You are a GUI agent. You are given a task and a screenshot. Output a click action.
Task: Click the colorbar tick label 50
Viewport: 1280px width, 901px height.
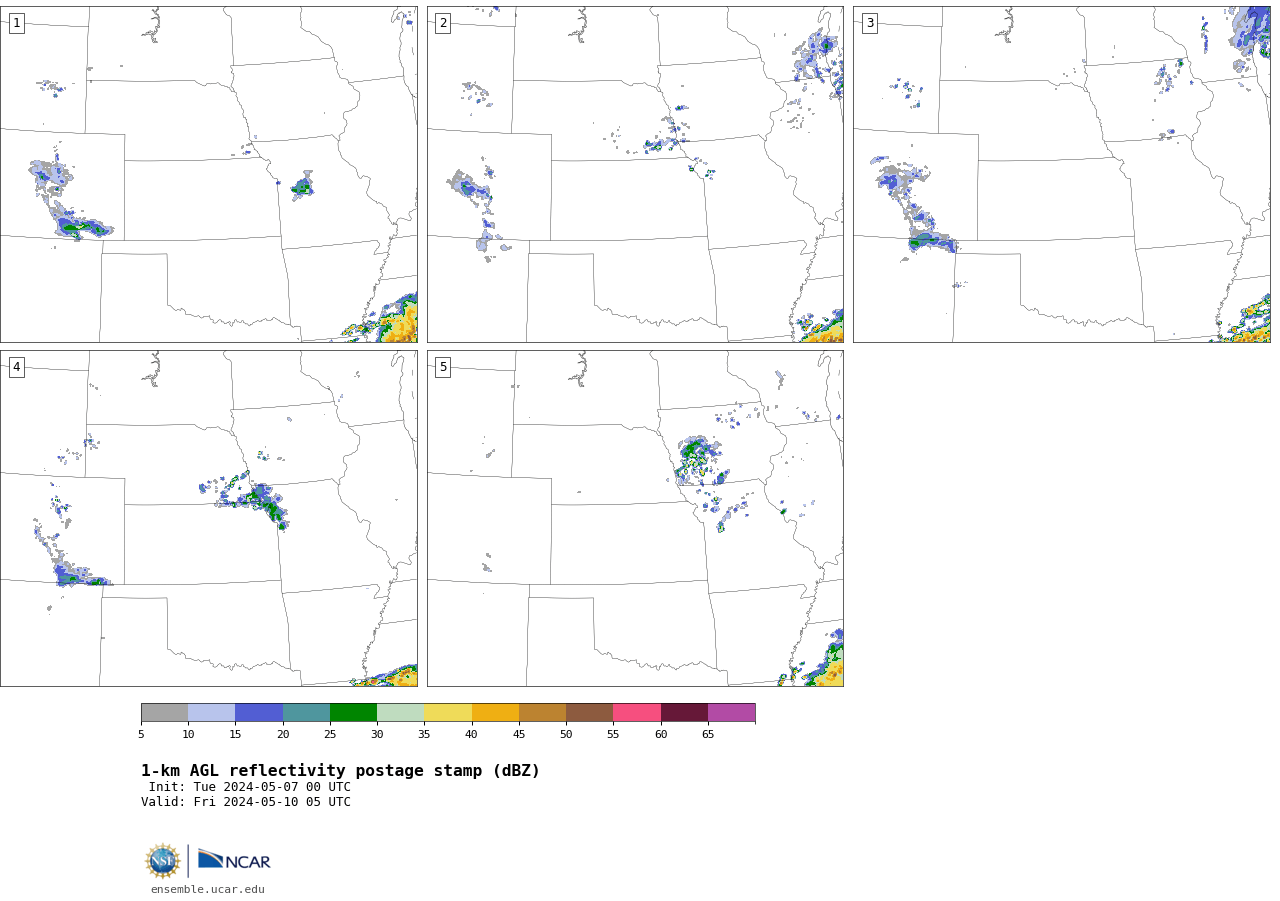[x=566, y=735]
